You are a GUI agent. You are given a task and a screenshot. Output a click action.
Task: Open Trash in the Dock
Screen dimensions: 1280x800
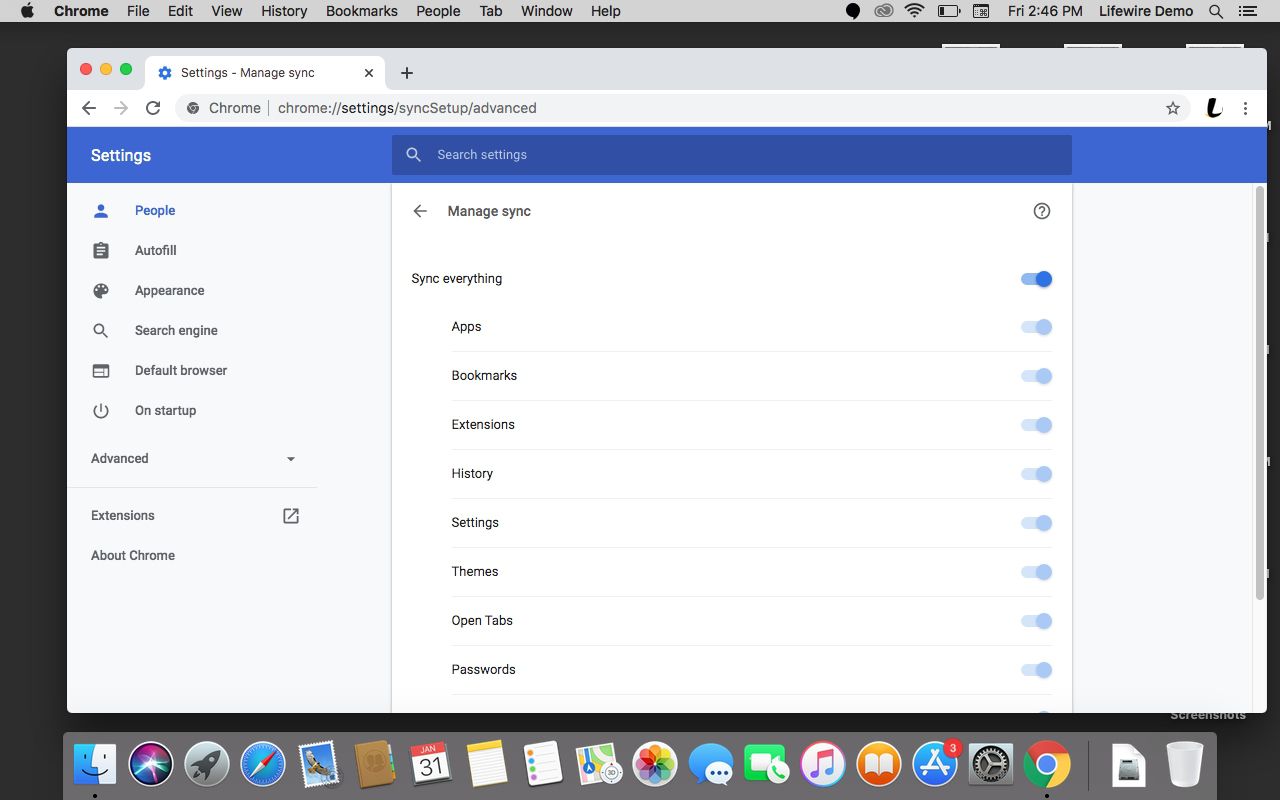click(1185, 765)
